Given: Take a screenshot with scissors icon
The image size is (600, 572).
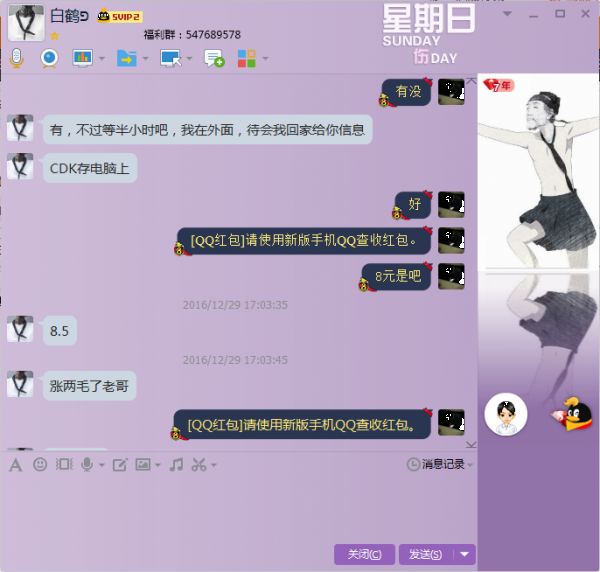Looking at the screenshot, I should click(x=199, y=464).
